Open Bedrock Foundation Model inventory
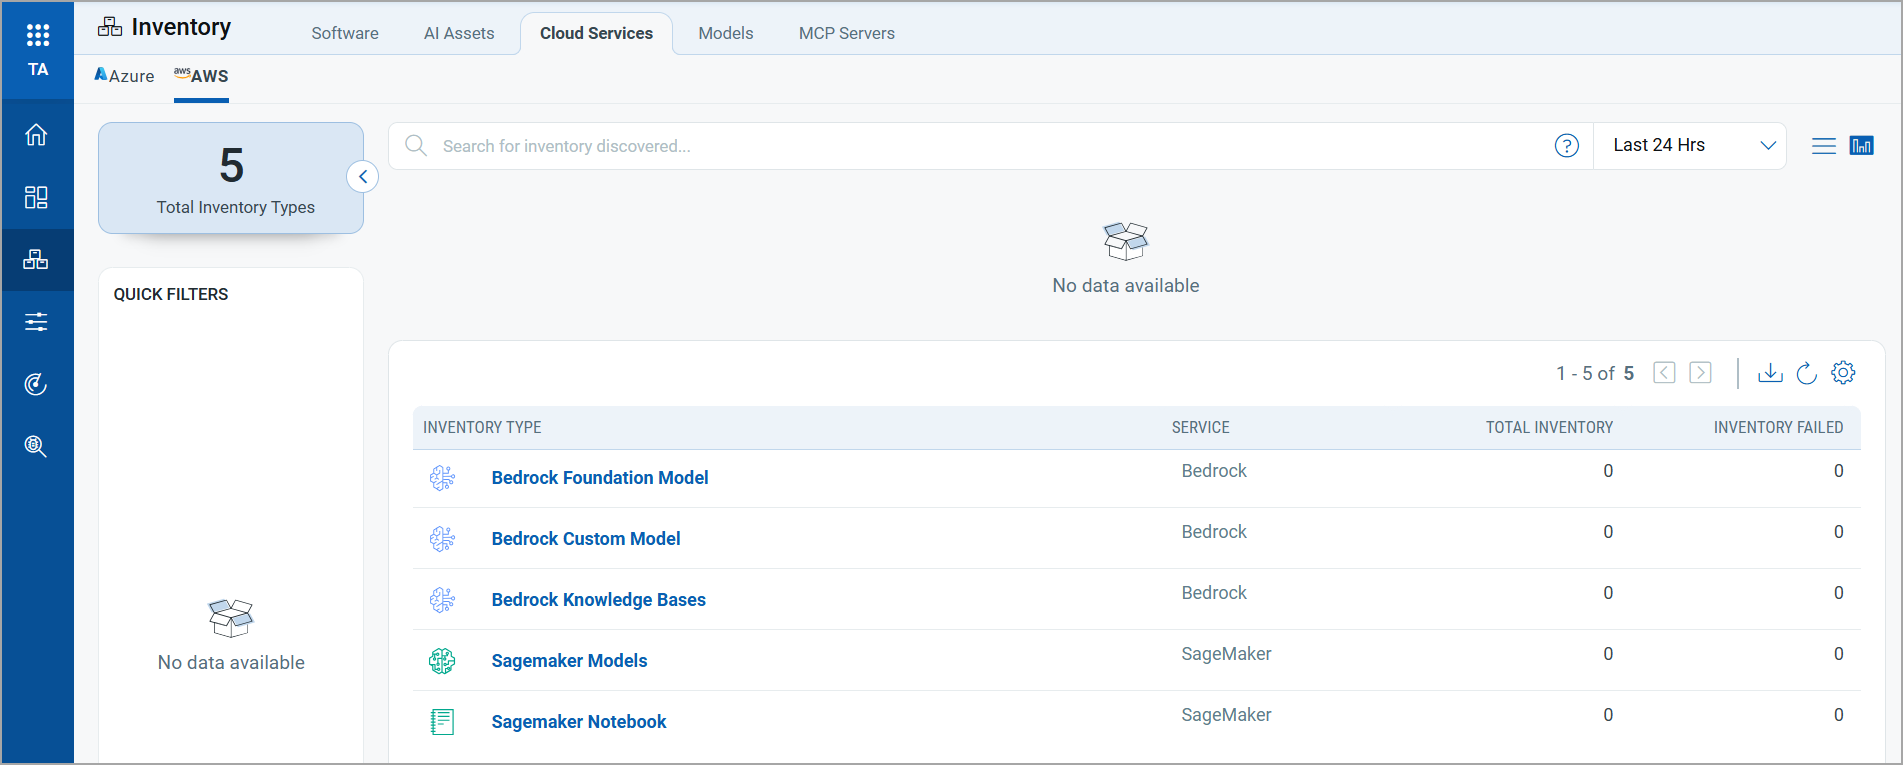Screen dimensions: 1903x765 click(599, 478)
